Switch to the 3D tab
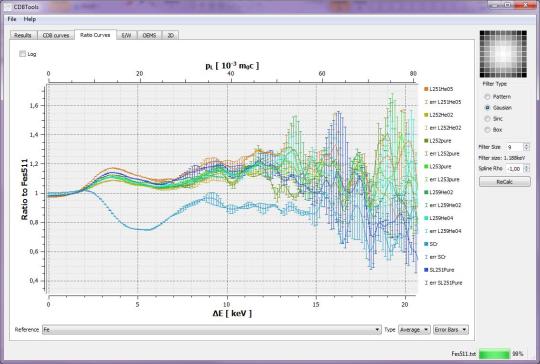This screenshot has height=364, width=540. tap(170, 35)
